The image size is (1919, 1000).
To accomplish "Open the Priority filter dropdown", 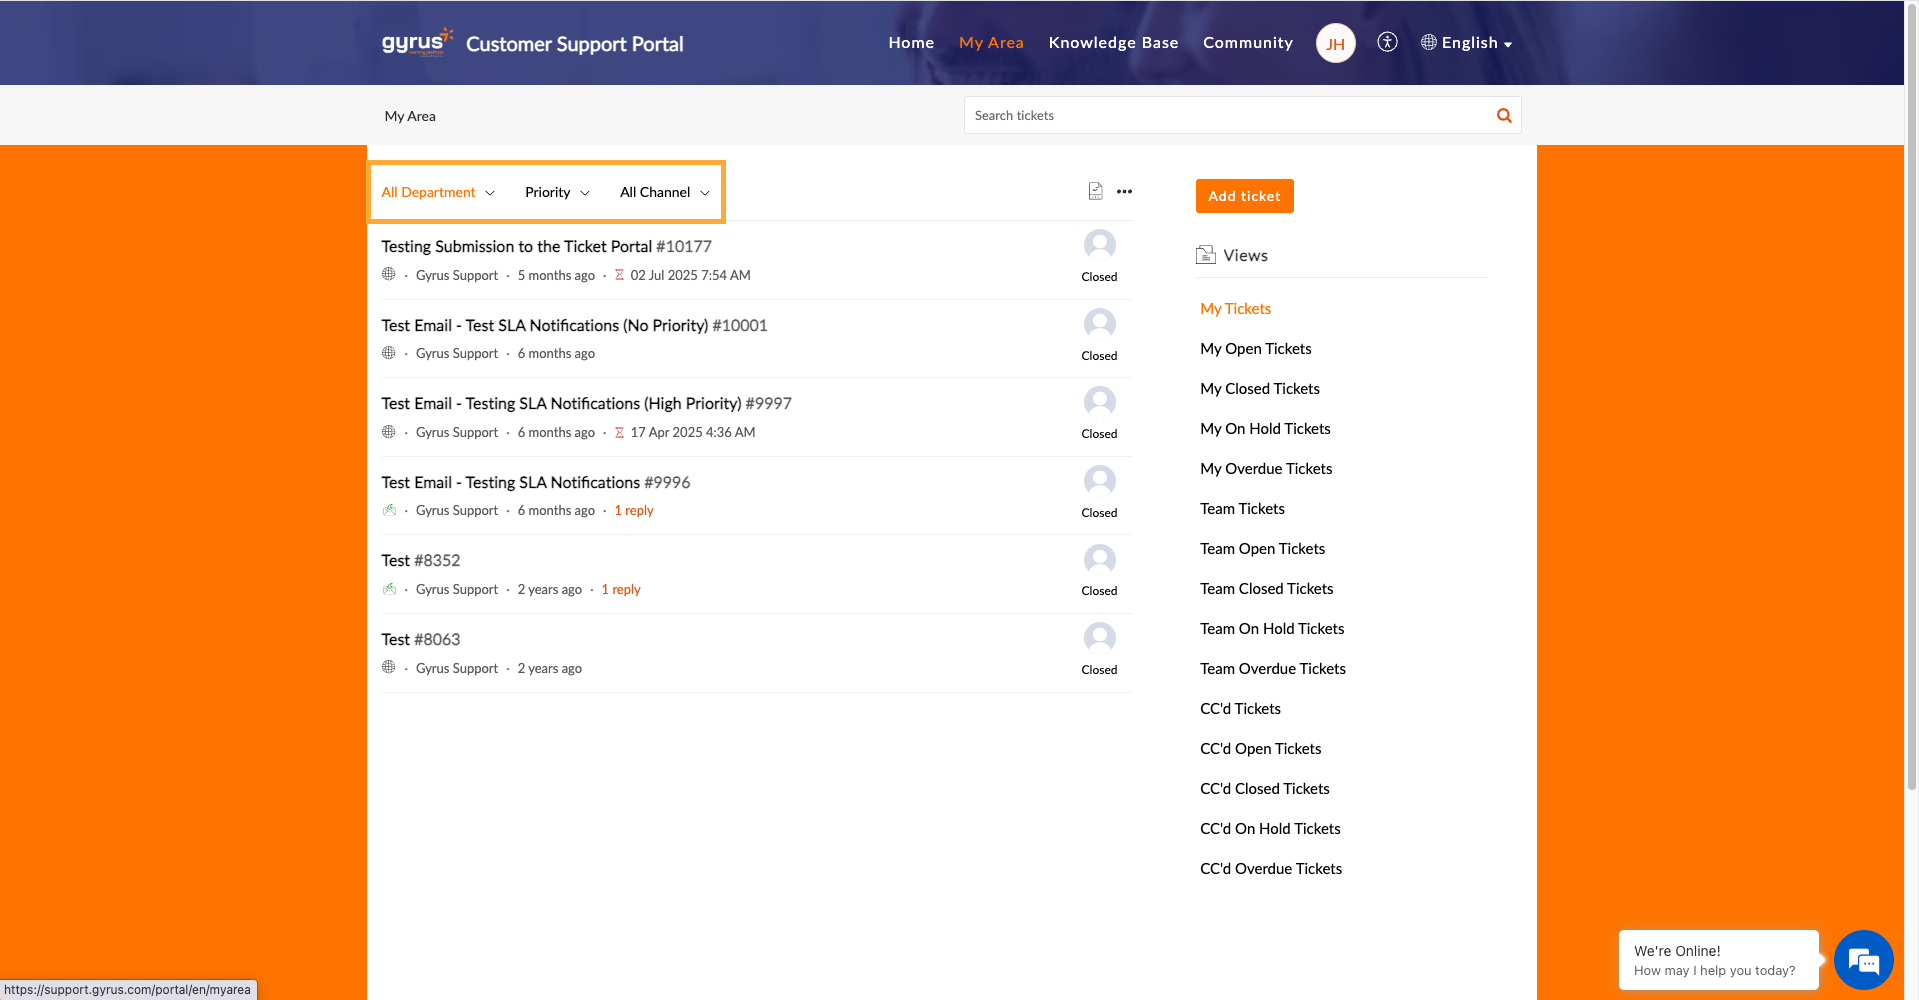I will click(557, 192).
